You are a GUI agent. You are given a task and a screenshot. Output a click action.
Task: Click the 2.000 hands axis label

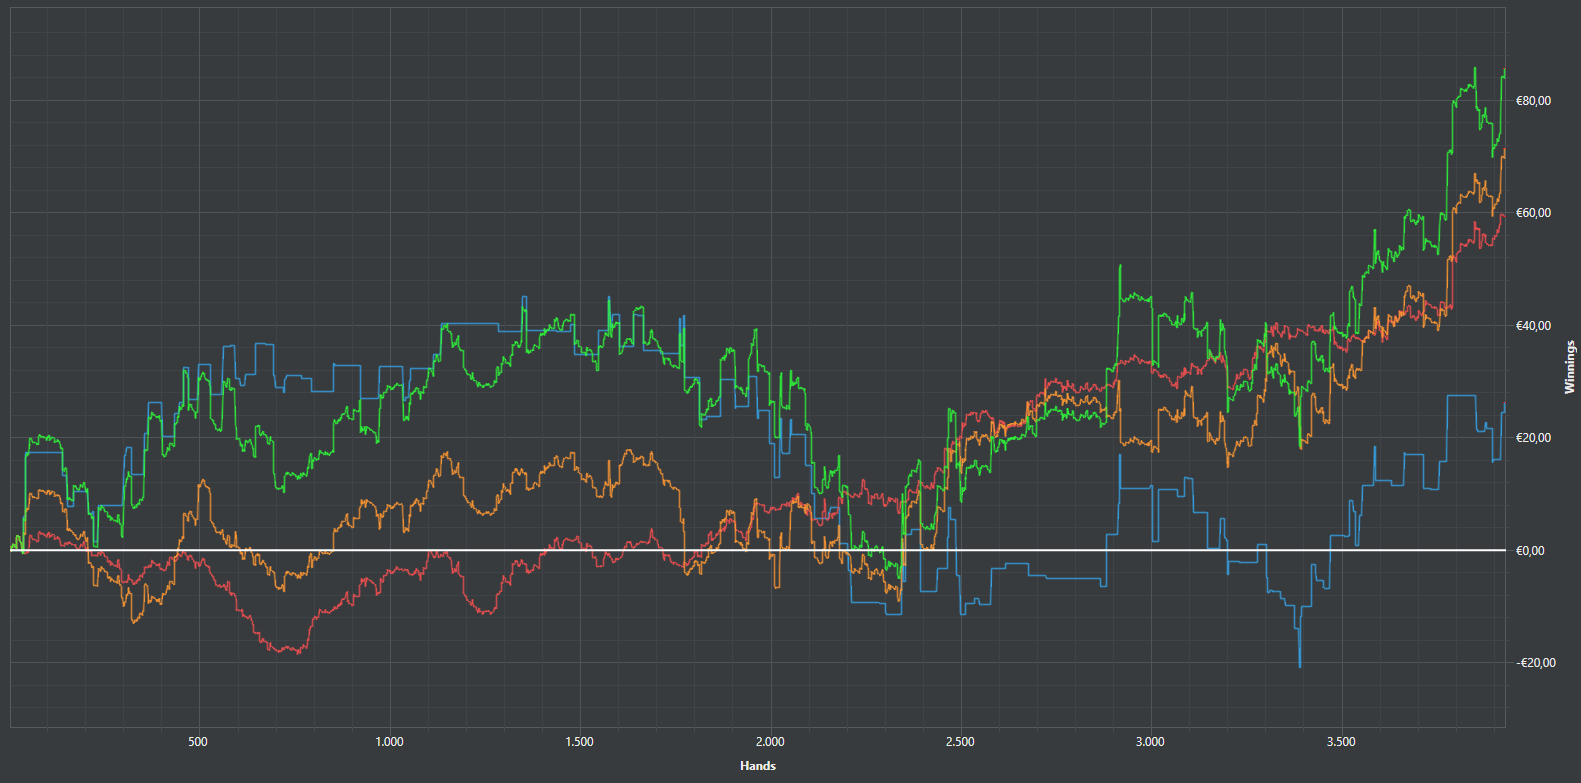pyautogui.click(x=770, y=742)
